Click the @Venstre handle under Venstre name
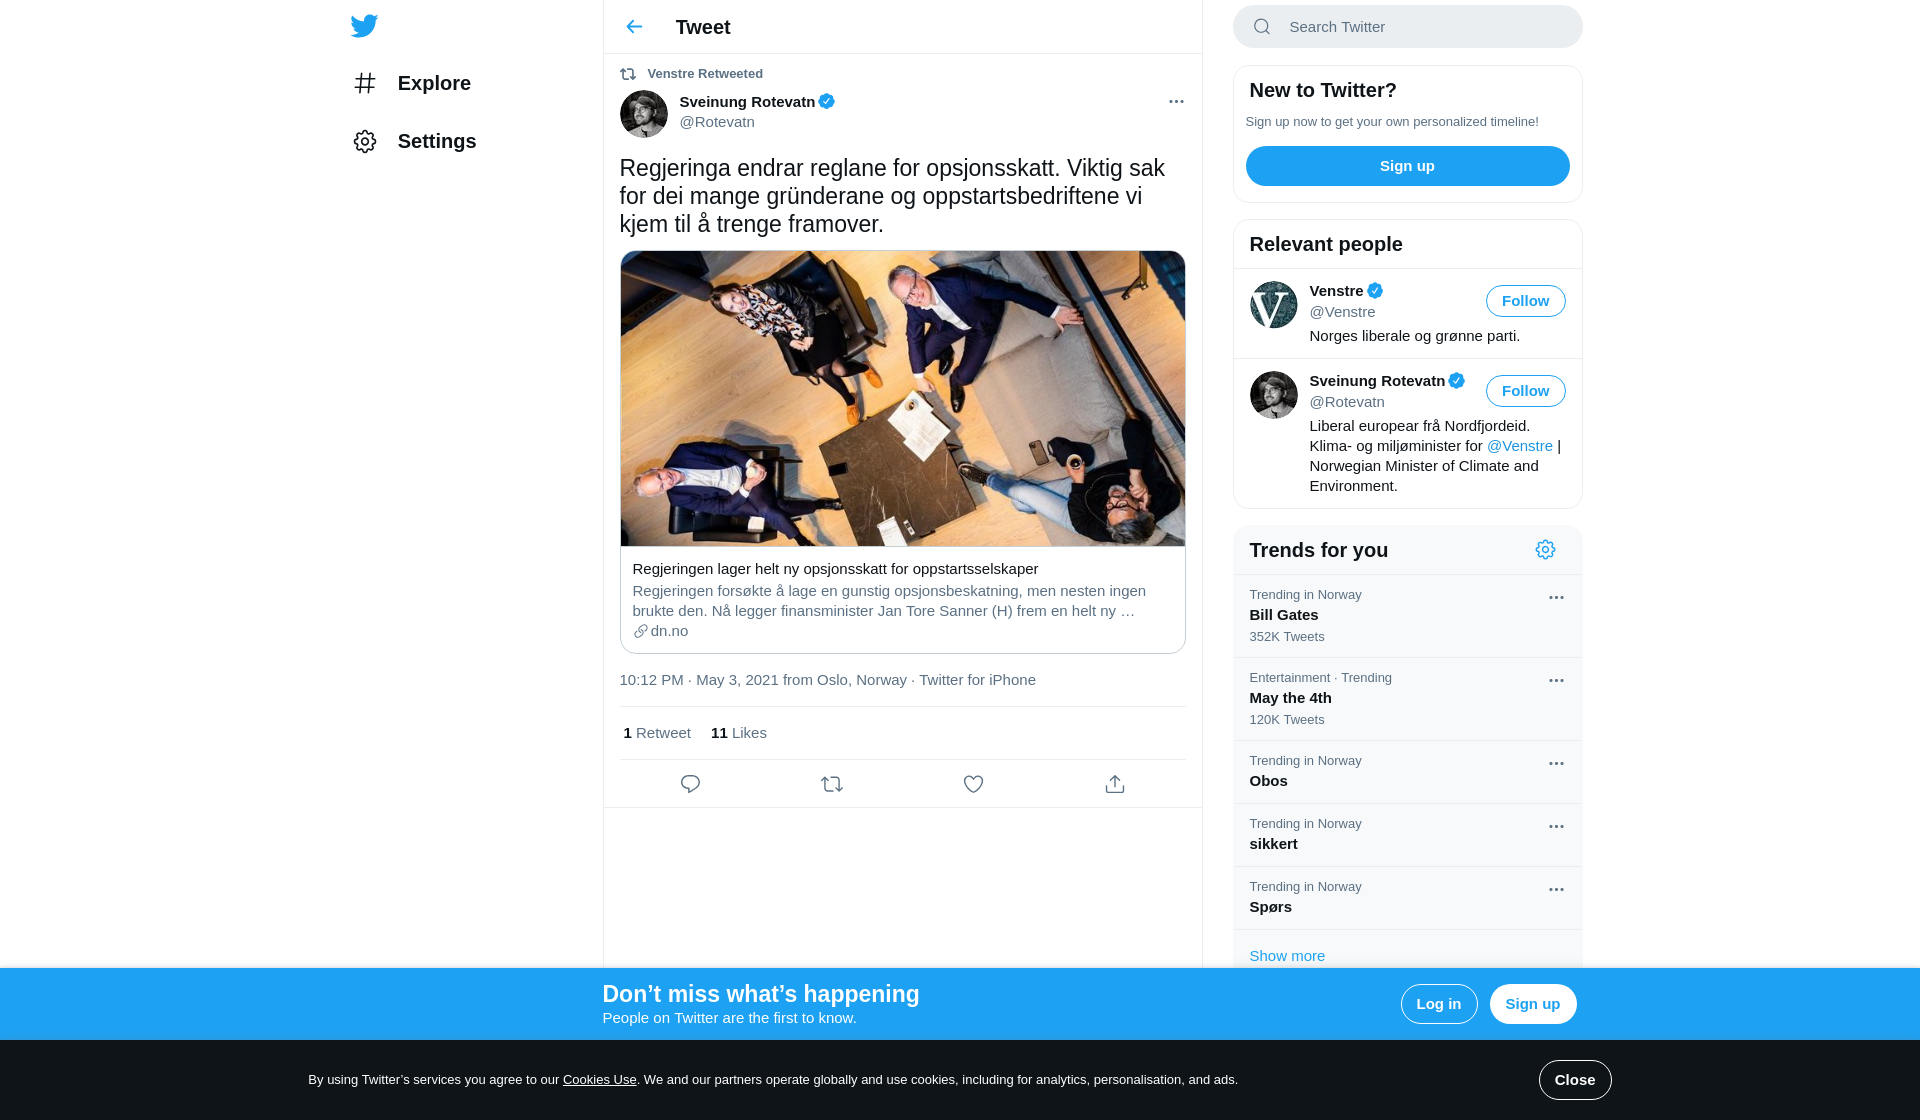The width and height of the screenshot is (1920, 1120). click(x=1343, y=312)
